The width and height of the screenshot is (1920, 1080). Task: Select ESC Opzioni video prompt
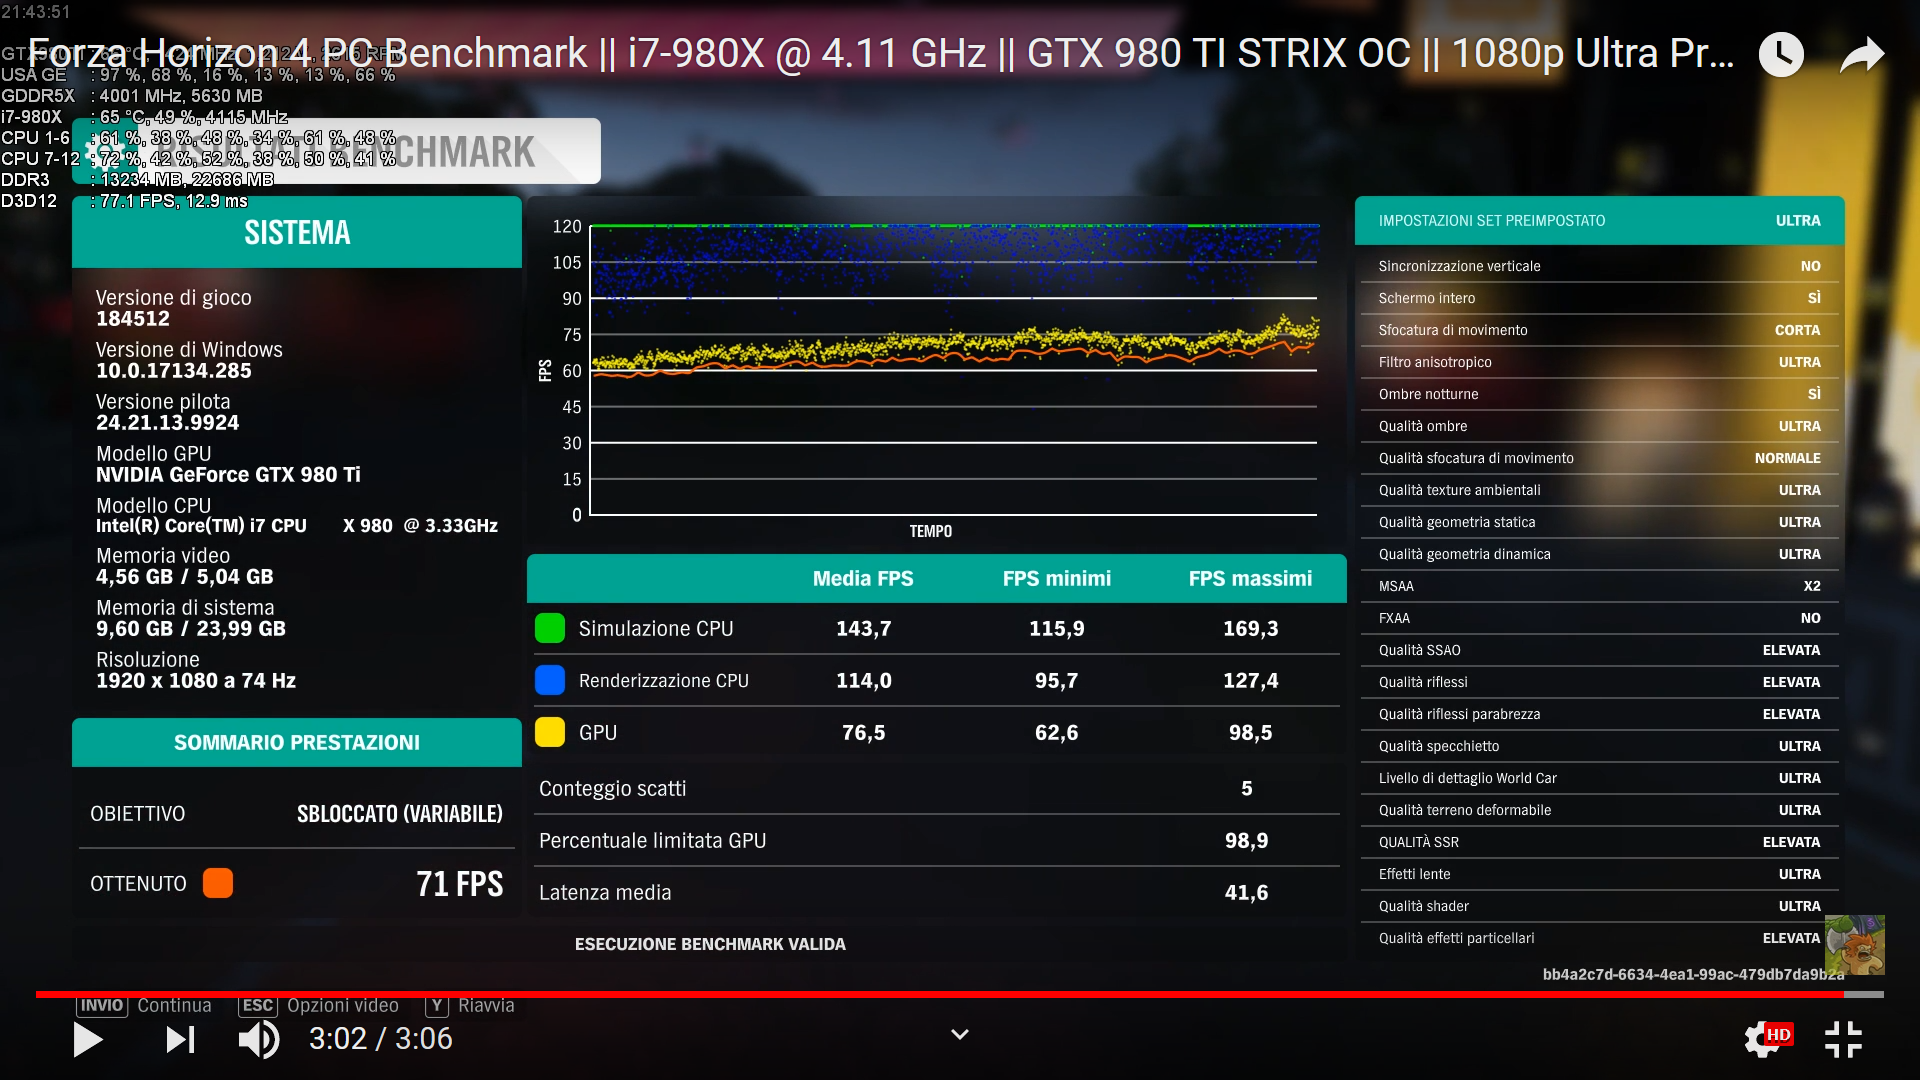pos(319,1006)
